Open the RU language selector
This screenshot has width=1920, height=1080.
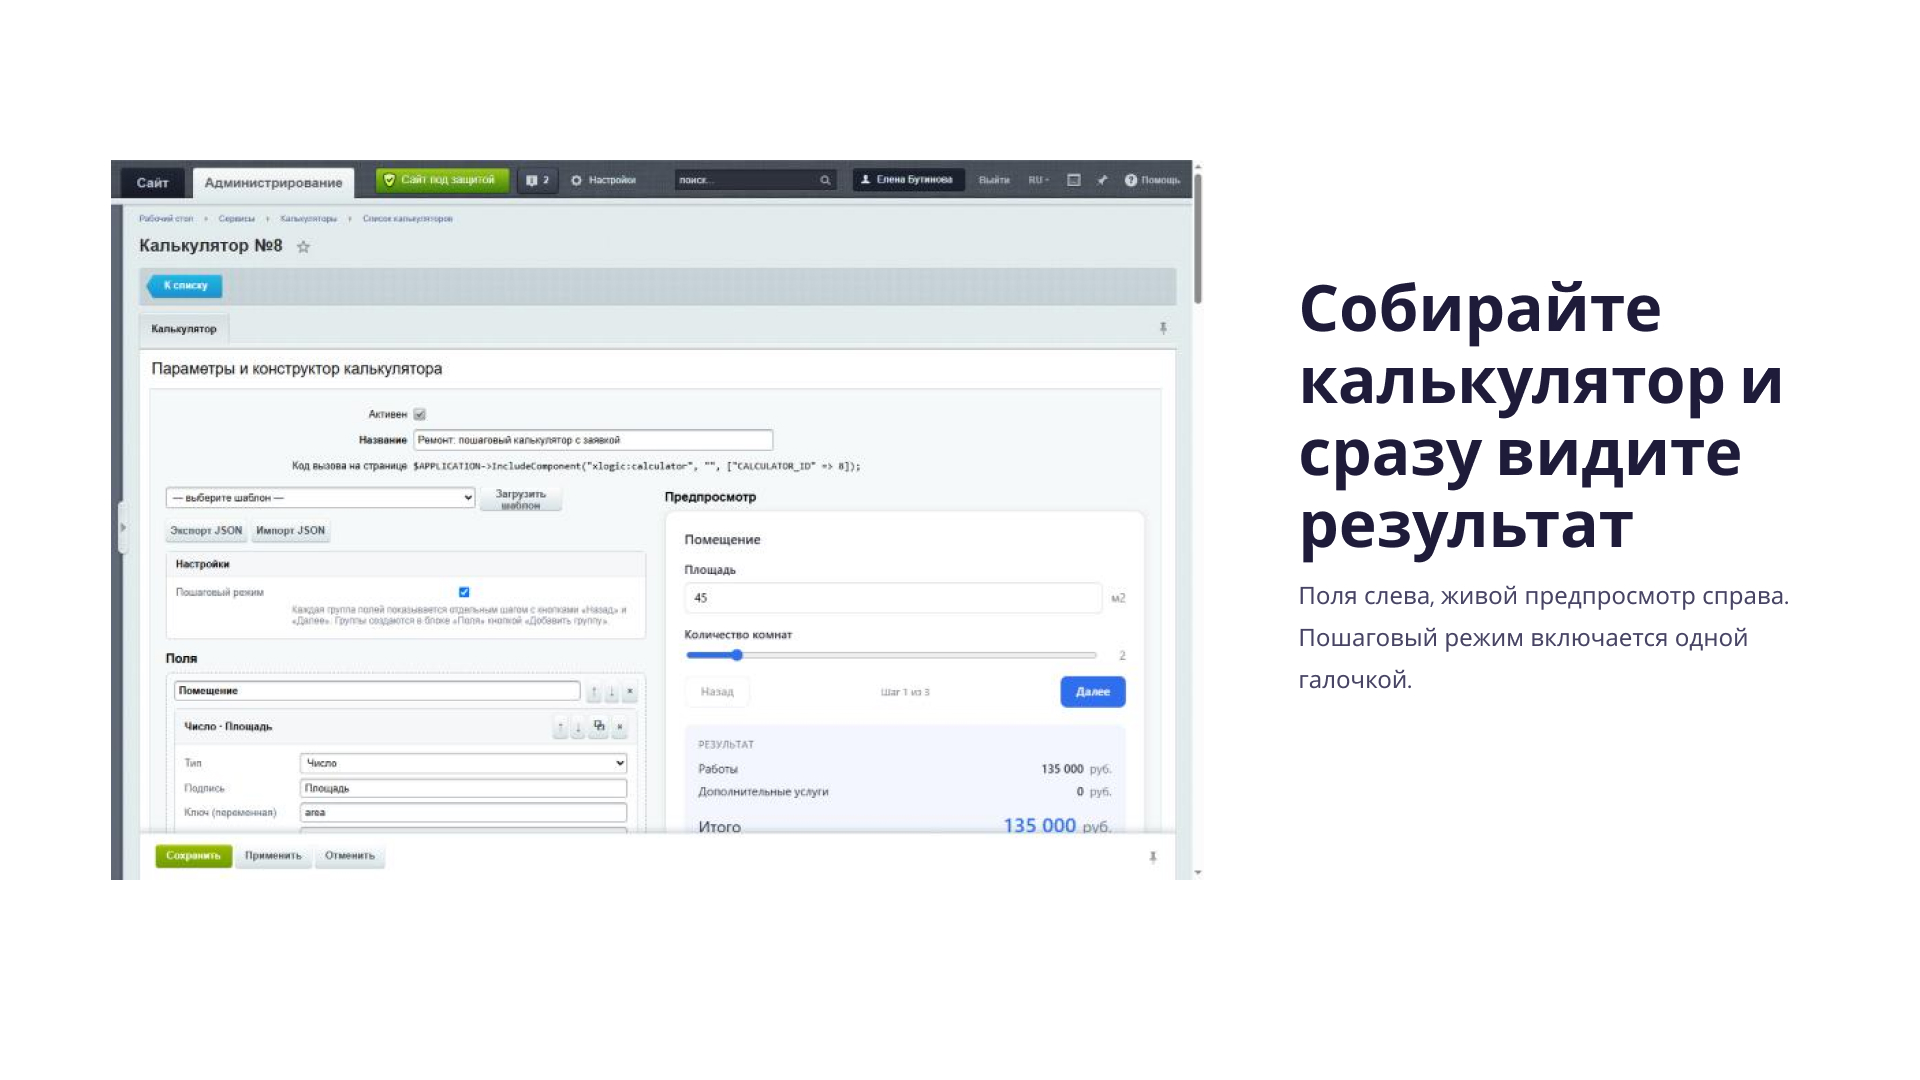click(1039, 180)
